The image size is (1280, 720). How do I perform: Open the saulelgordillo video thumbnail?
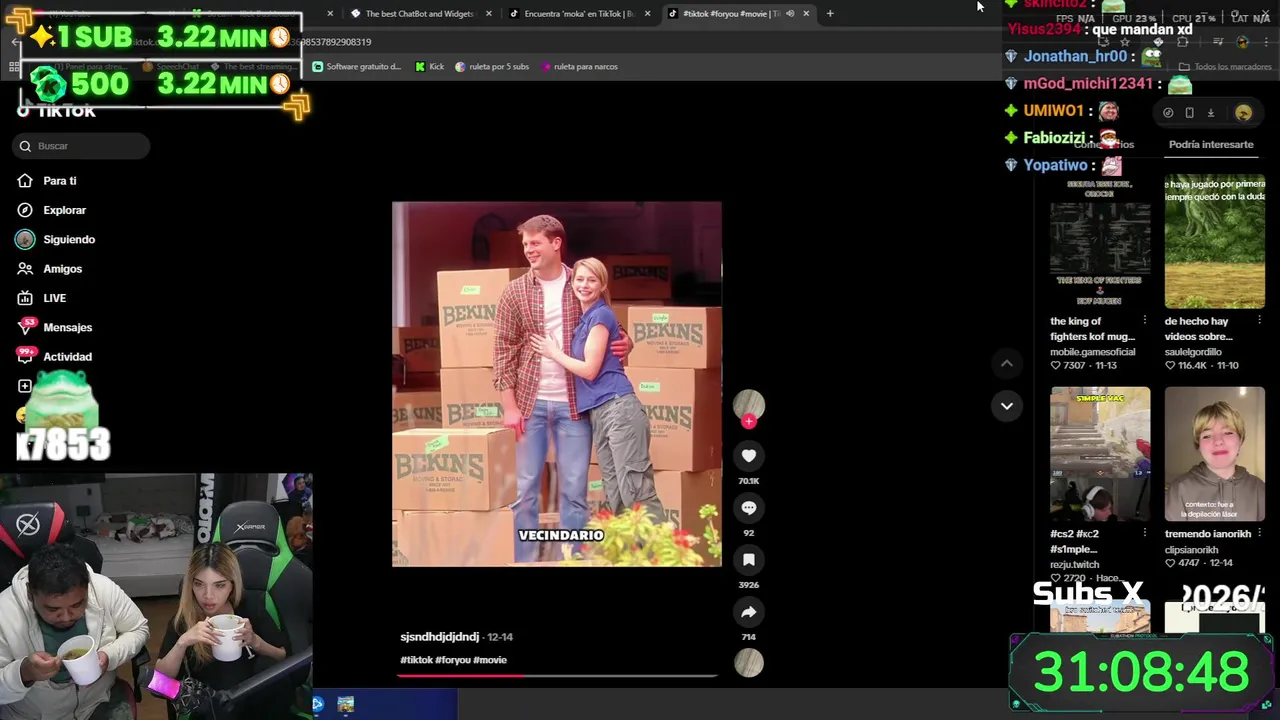point(1214,242)
